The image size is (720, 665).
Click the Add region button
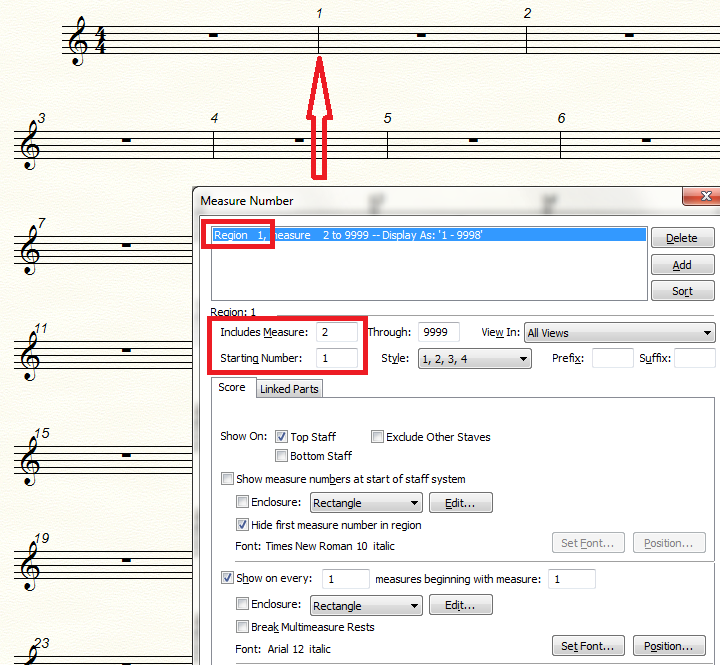(682, 265)
